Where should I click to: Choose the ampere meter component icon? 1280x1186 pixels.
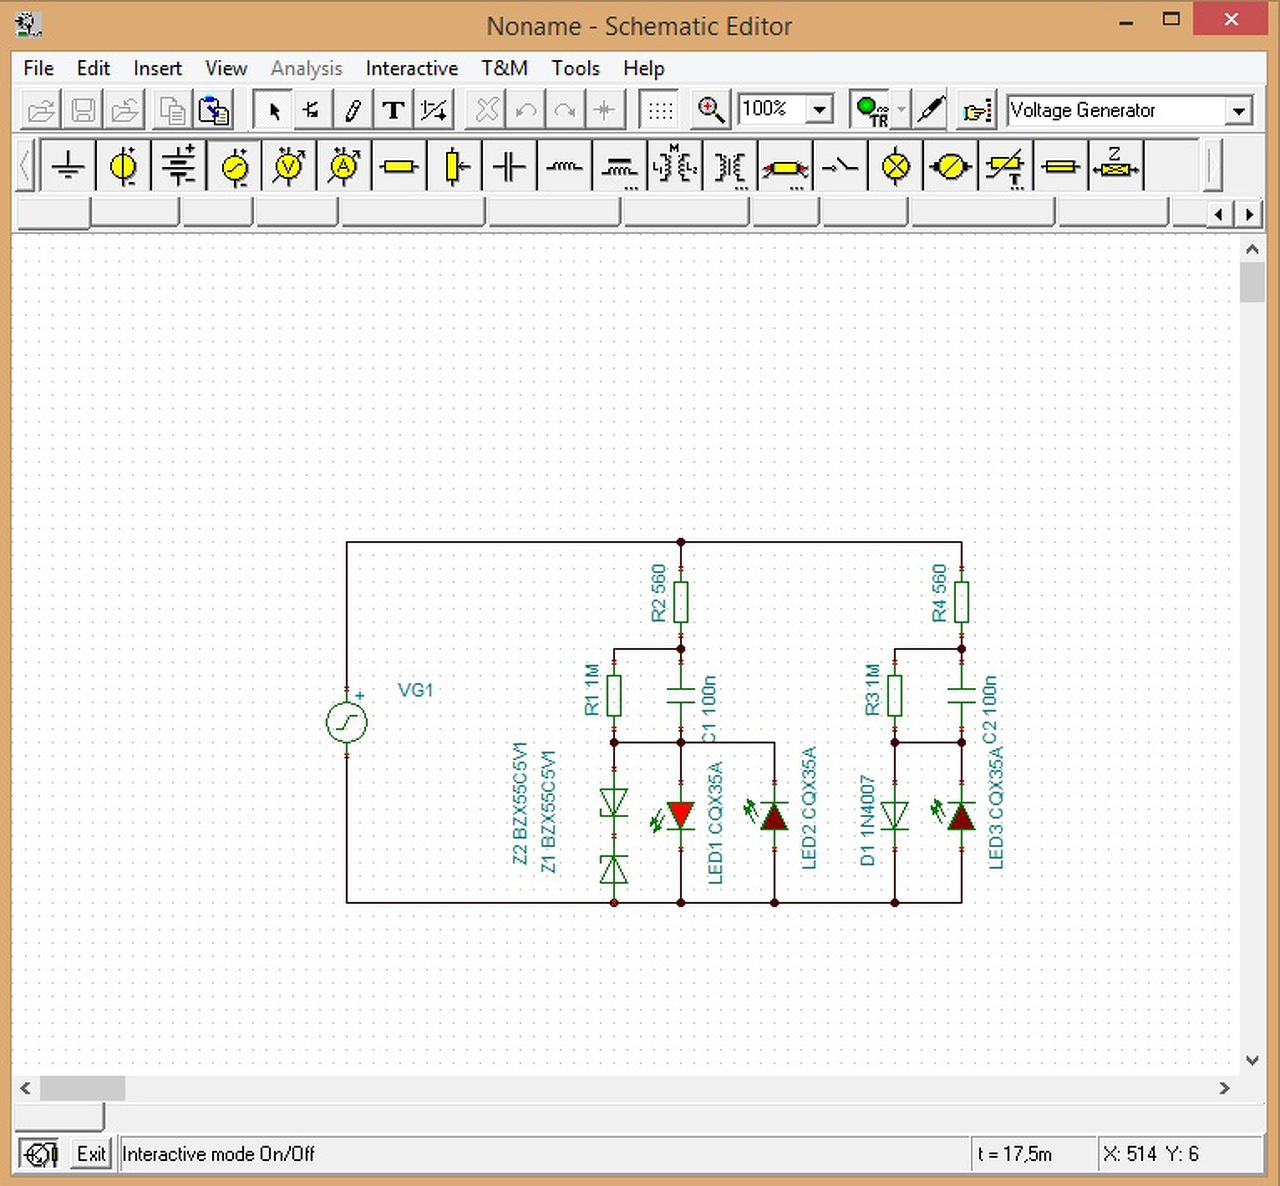point(344,166)
